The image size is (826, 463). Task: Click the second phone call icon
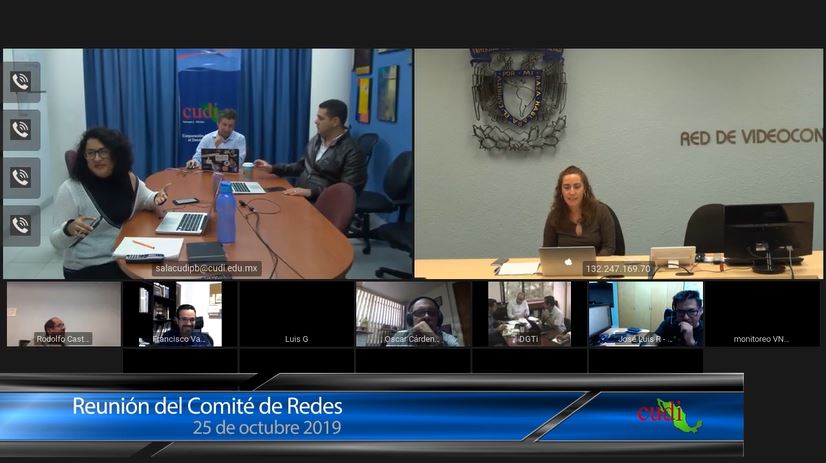pos(21,130)
